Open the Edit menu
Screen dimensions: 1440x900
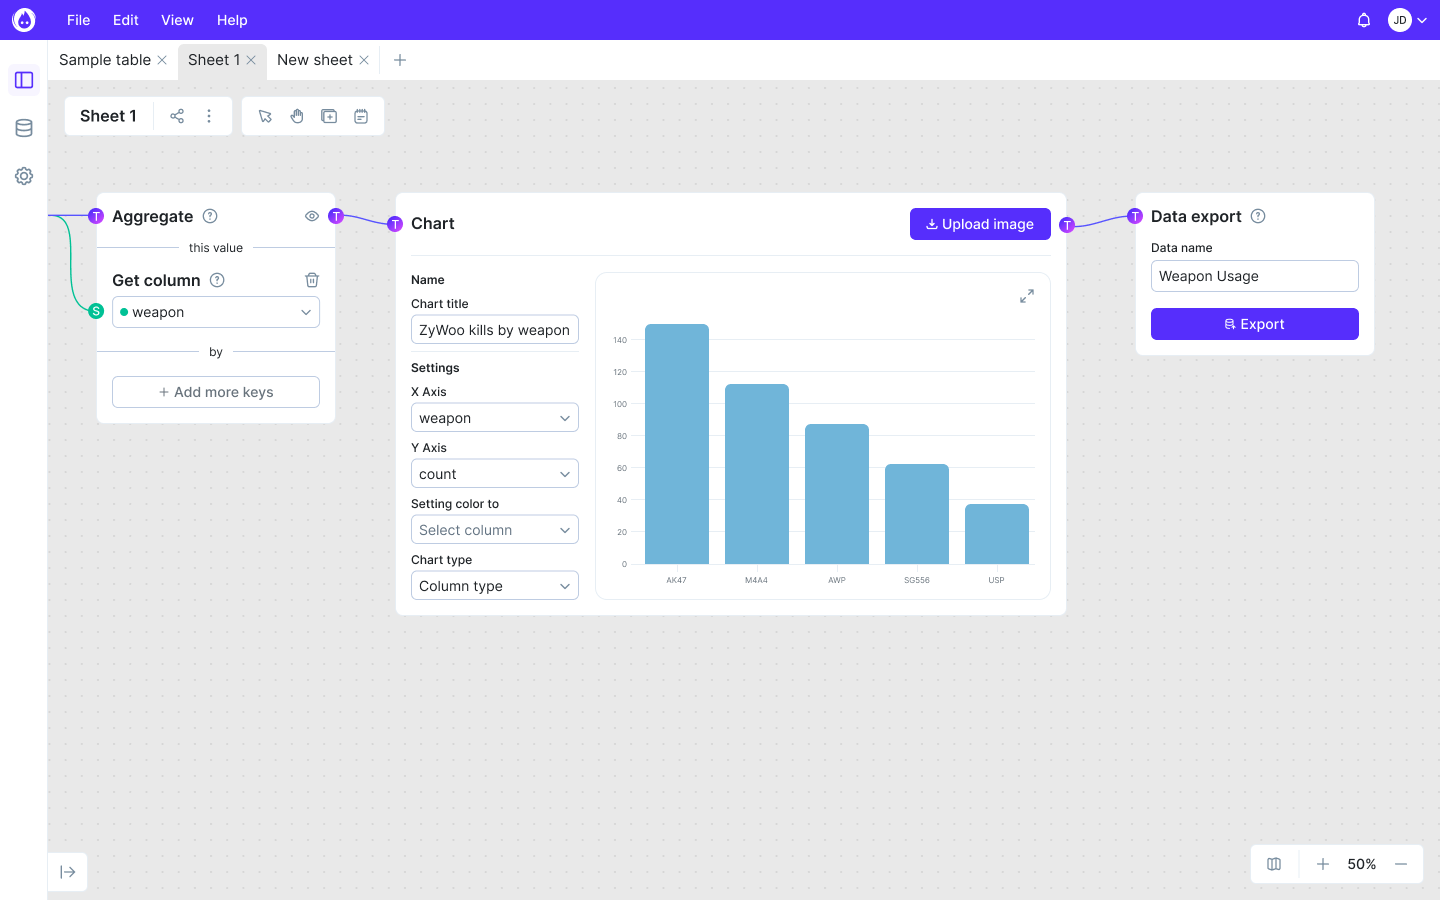pyautogui.click(x=125, y=20)
